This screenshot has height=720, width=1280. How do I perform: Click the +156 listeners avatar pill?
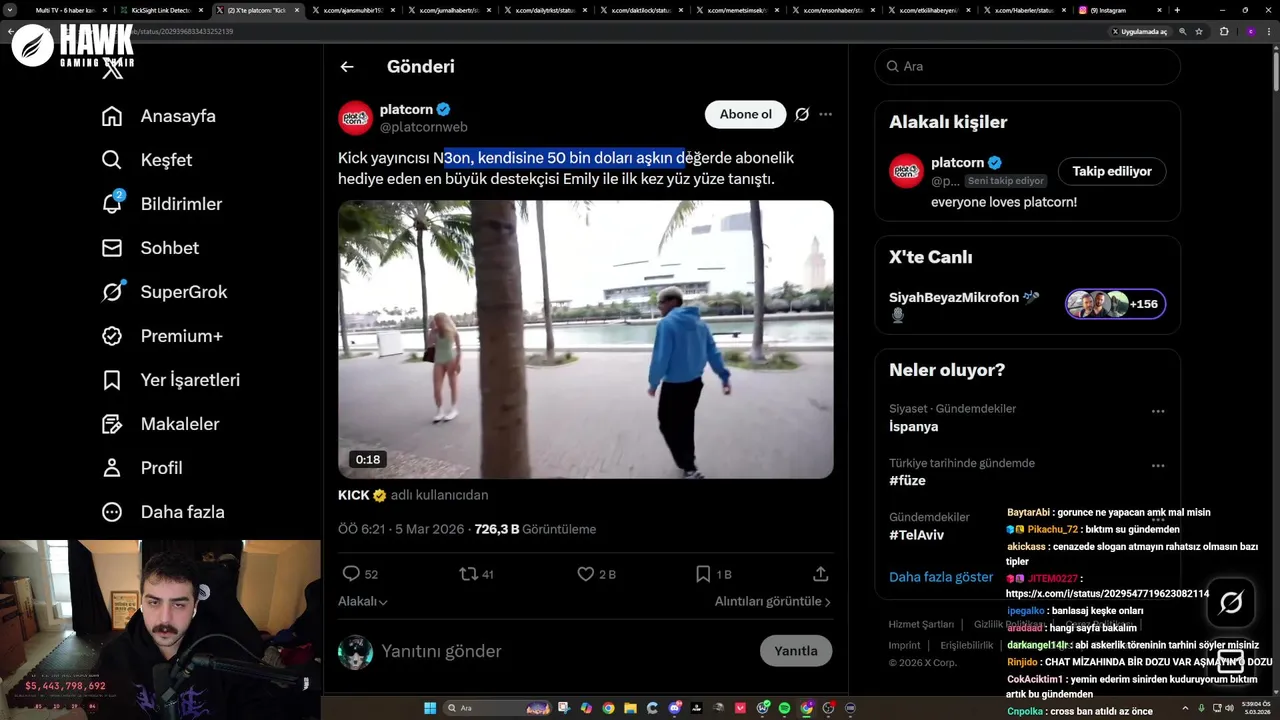[x=1115, y=304]
